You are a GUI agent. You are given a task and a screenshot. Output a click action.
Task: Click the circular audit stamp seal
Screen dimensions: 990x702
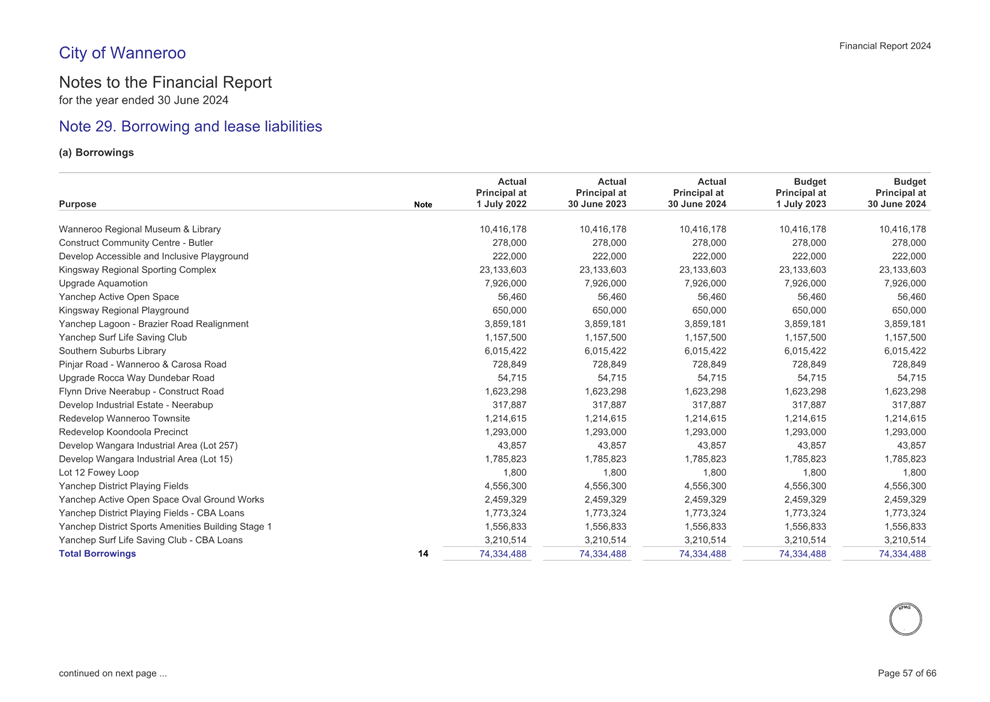click(907, 618)
